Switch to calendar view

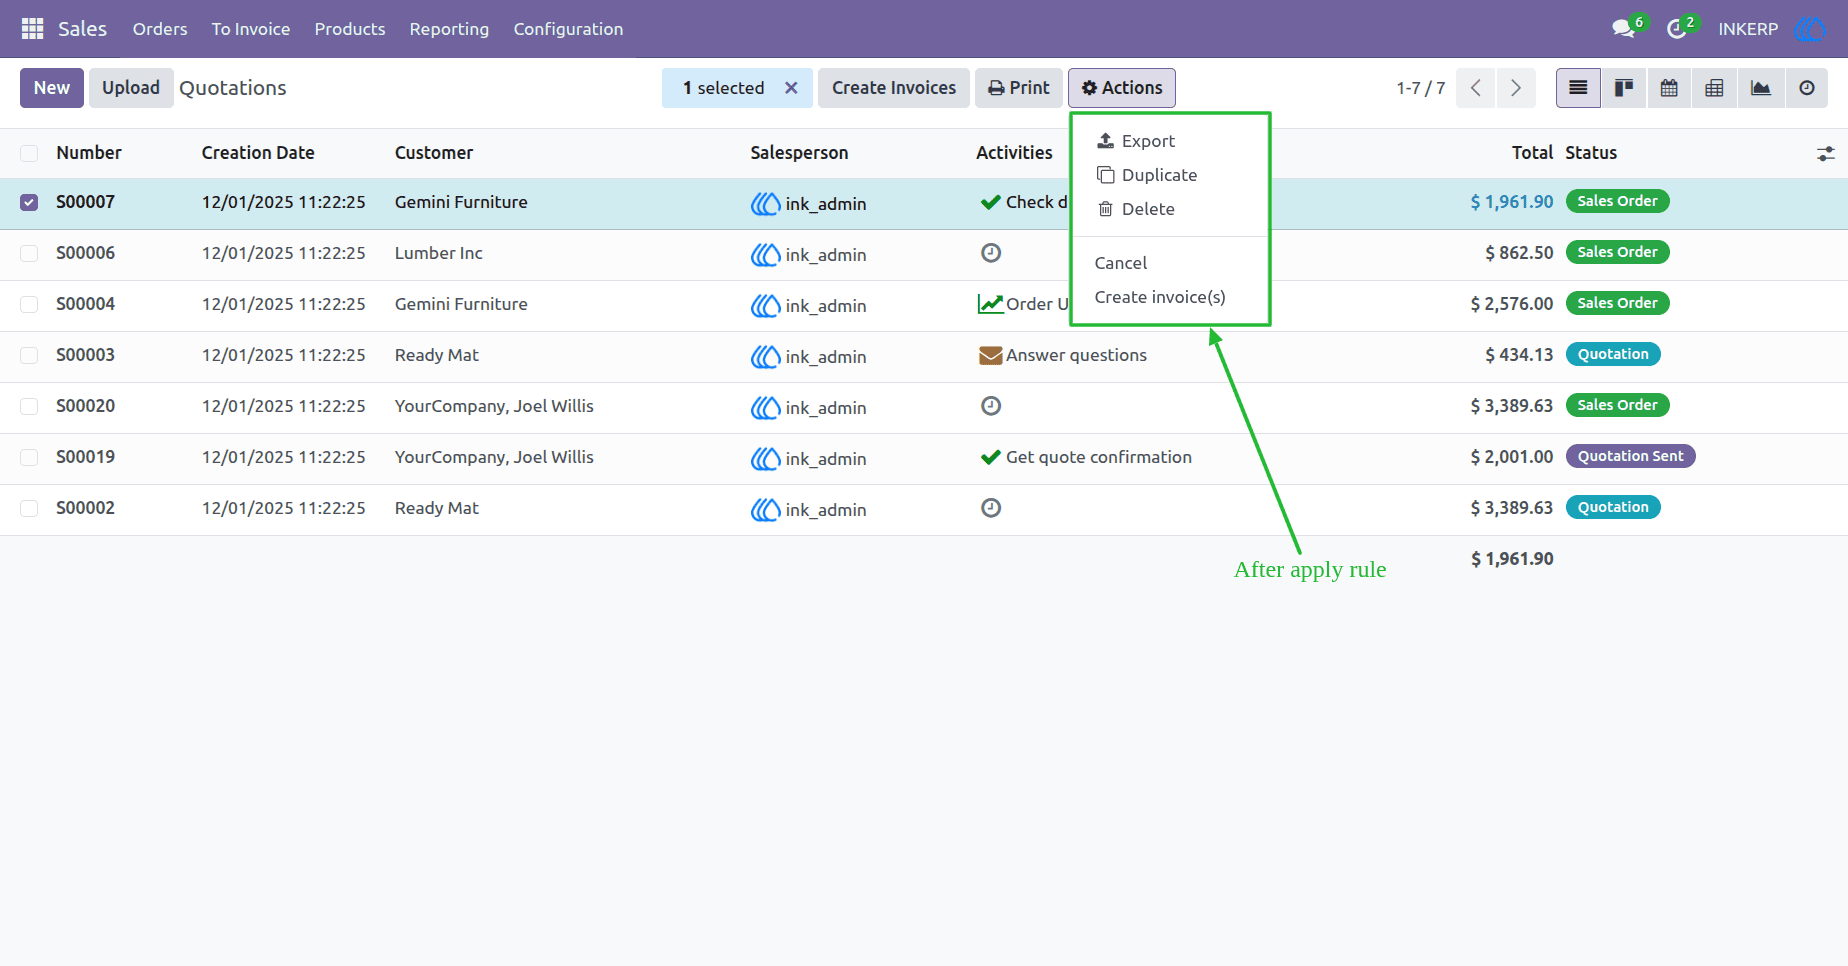tap(1669, 88)
